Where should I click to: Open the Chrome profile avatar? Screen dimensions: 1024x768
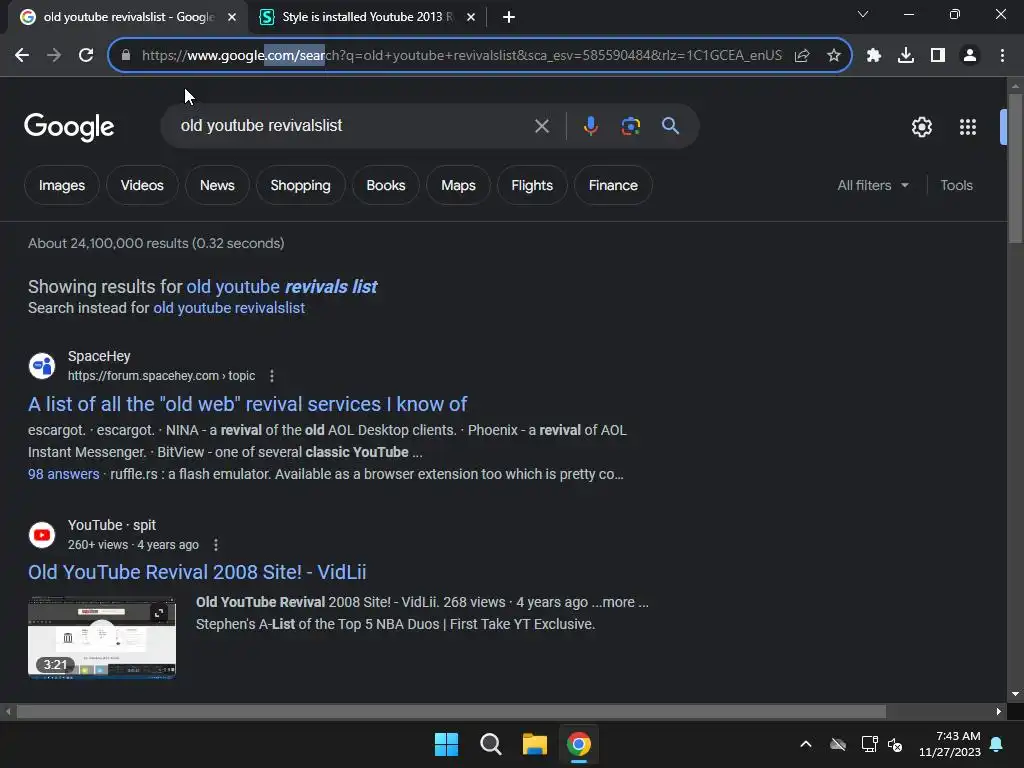[970, 56]
